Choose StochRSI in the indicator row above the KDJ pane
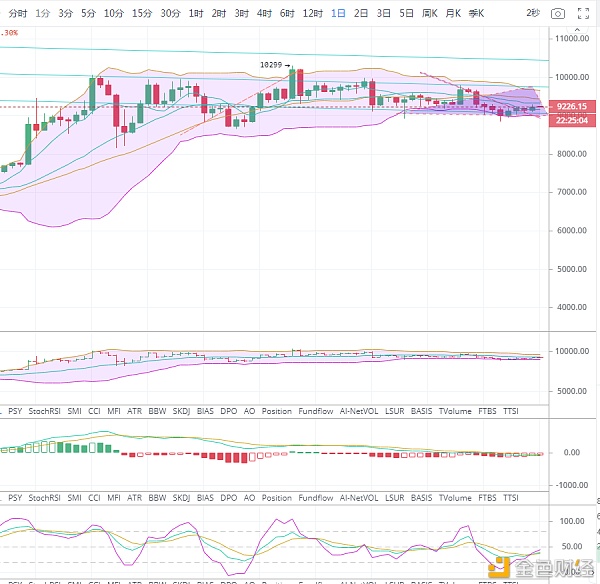The image size is (600, 584). [44, 498]
